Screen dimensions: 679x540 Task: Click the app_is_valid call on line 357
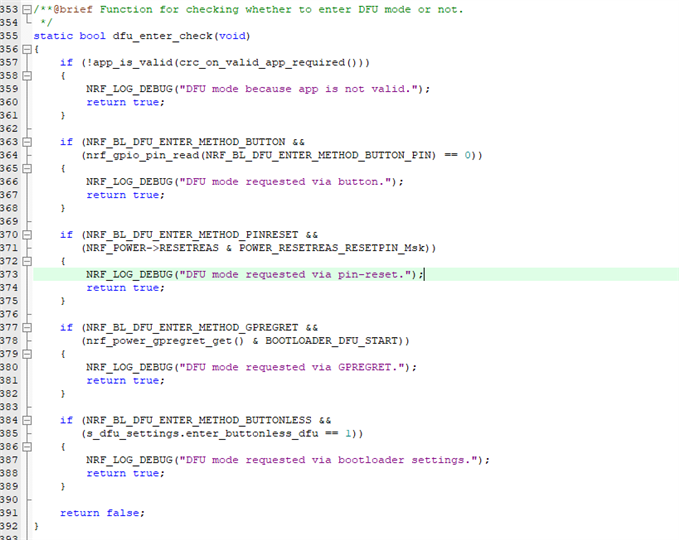(x=133, y=62)
